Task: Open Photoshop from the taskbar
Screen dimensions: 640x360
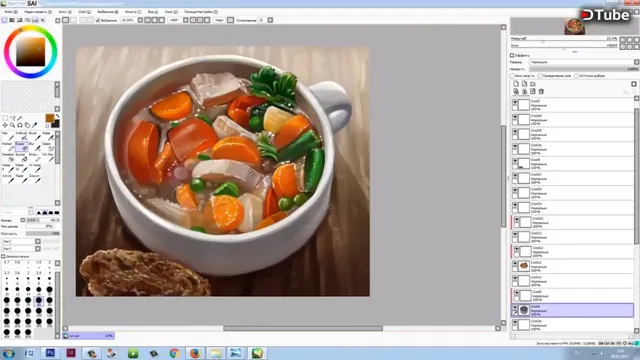Action: [50, 353]
